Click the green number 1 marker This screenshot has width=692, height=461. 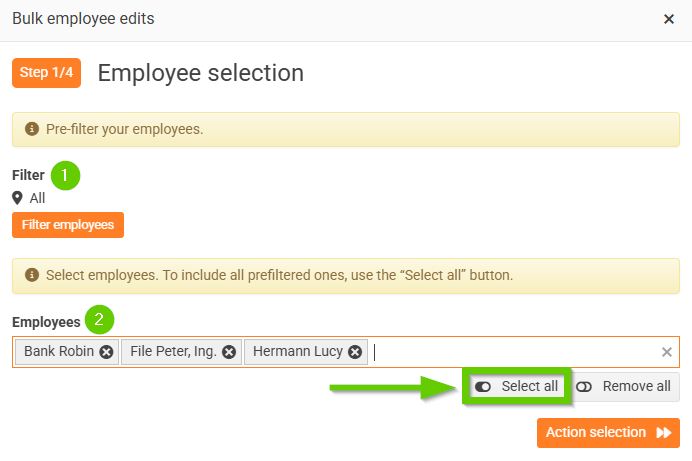point(65,175)
